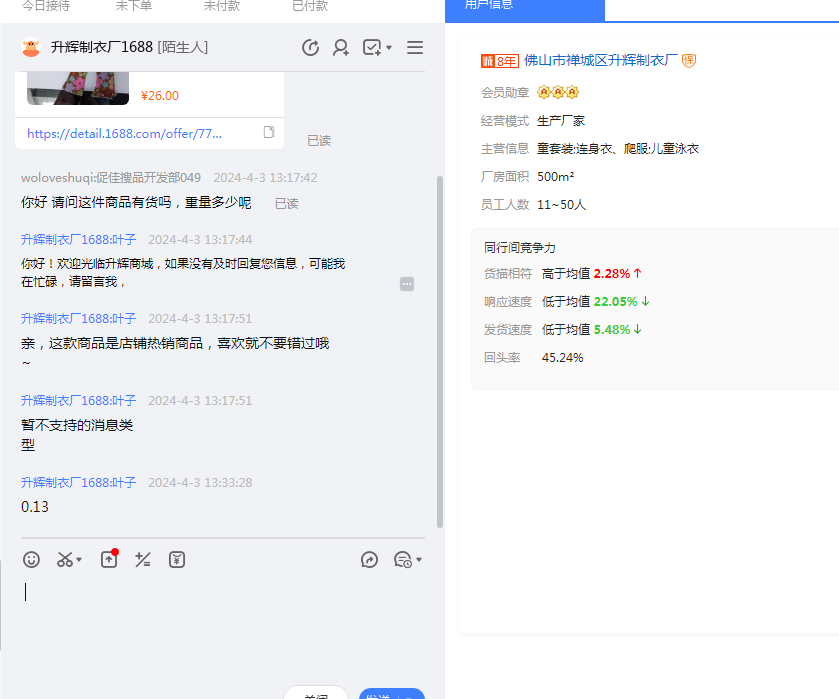Click the message input text area
Image resolution: width=839 pixels, height=699 pixels.
click(220, 620)
